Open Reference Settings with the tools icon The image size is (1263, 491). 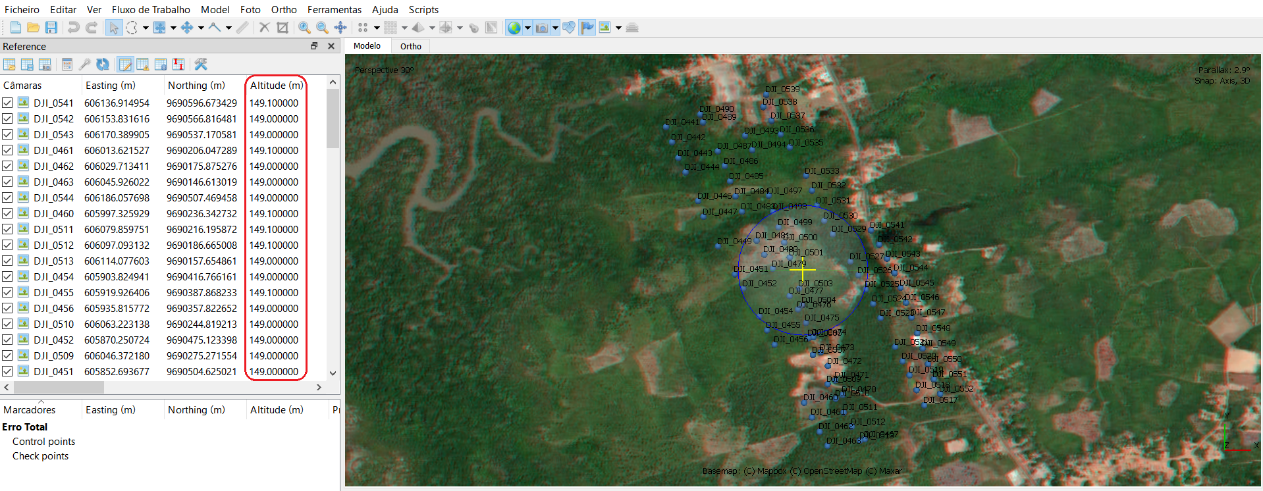[x=200, y=65]
